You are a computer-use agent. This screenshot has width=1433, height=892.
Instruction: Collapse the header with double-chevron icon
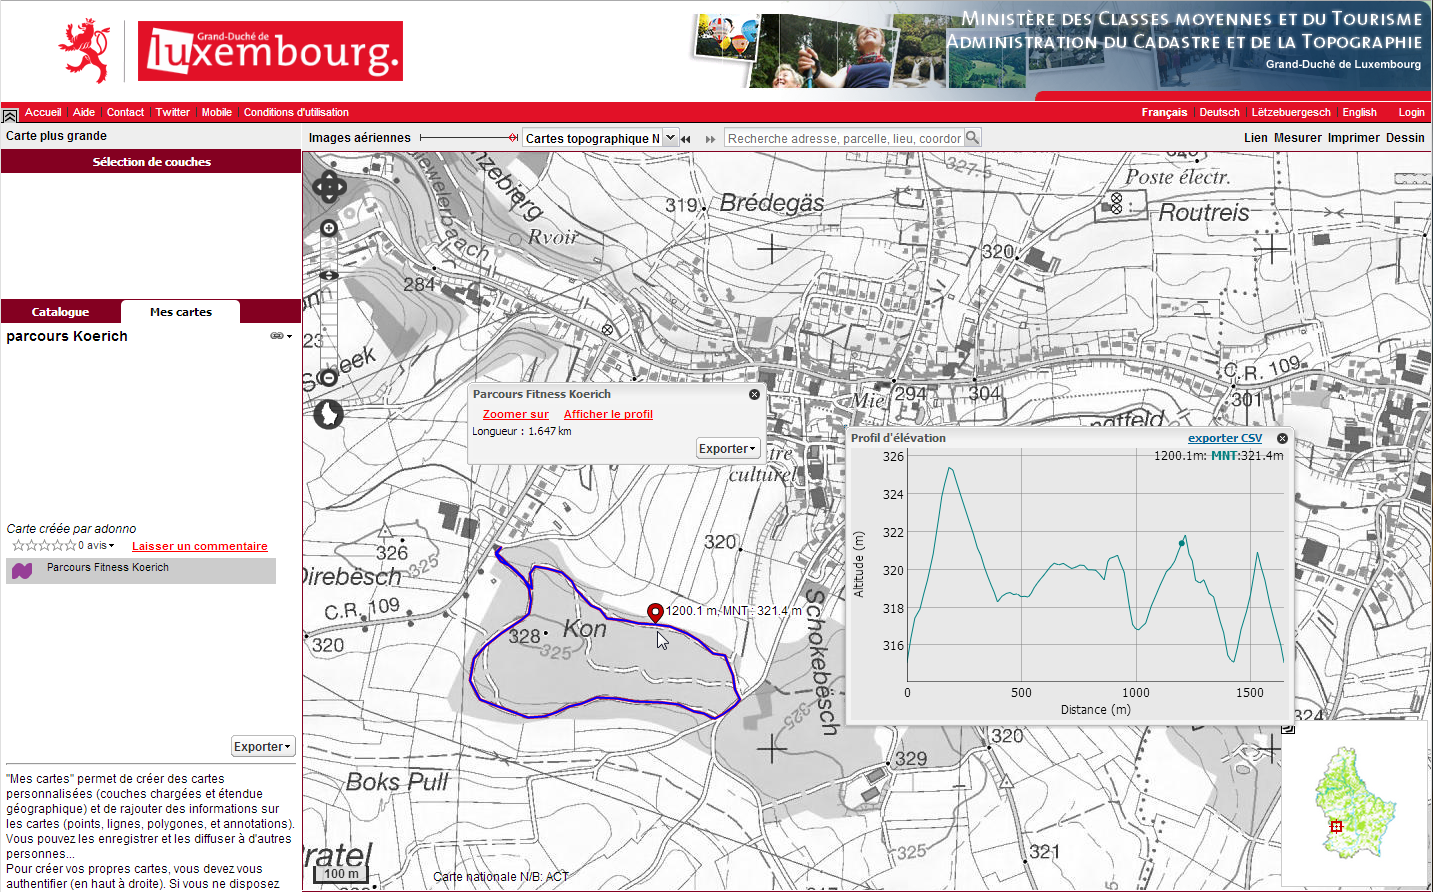(x=10, y=114)
